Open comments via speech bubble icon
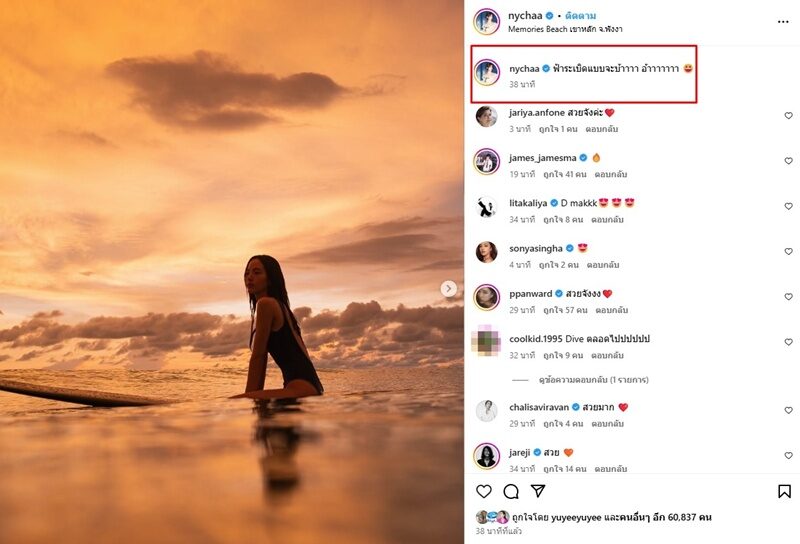The height and width of the screenshot is (544, 800). point(511,491)
